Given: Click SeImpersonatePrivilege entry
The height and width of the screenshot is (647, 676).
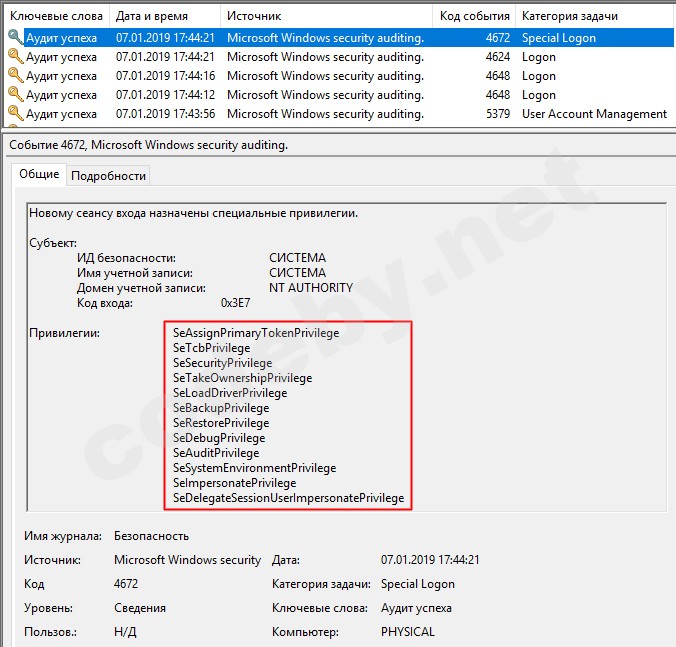Looking at the screenshot, I should 235,483.
